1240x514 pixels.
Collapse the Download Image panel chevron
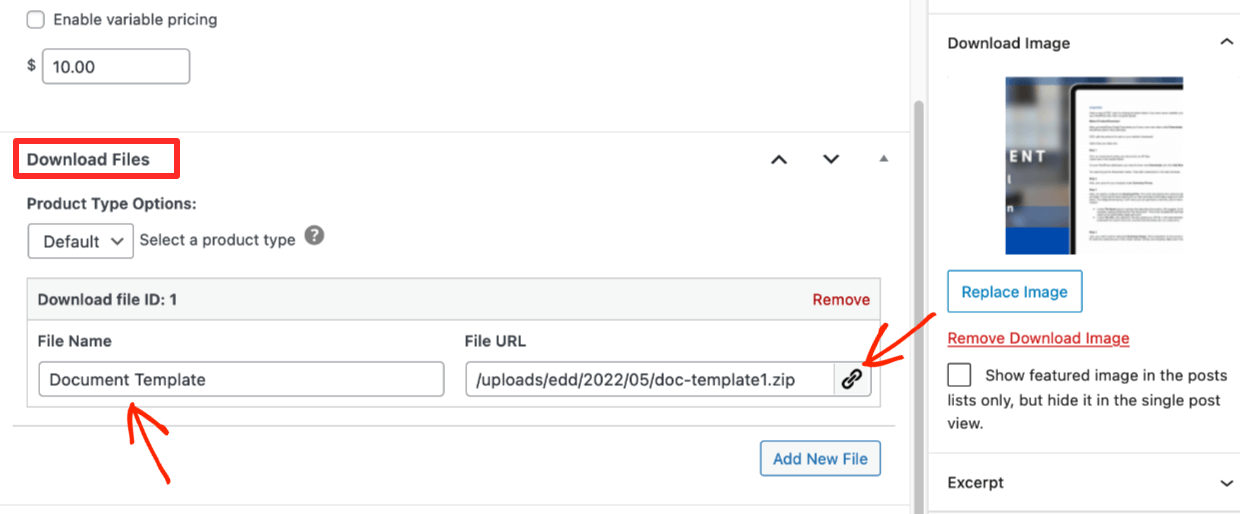(x=1226, y=43)
